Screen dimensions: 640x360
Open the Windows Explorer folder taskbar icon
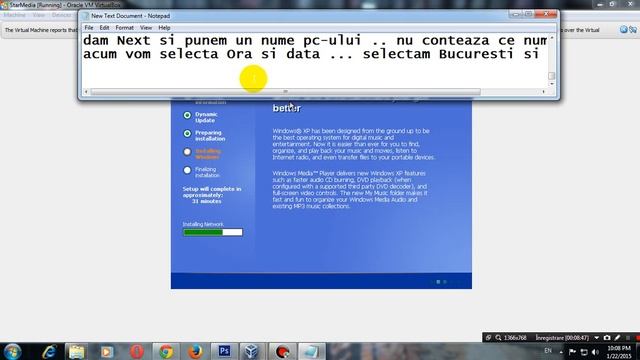(x=76, y=351)
